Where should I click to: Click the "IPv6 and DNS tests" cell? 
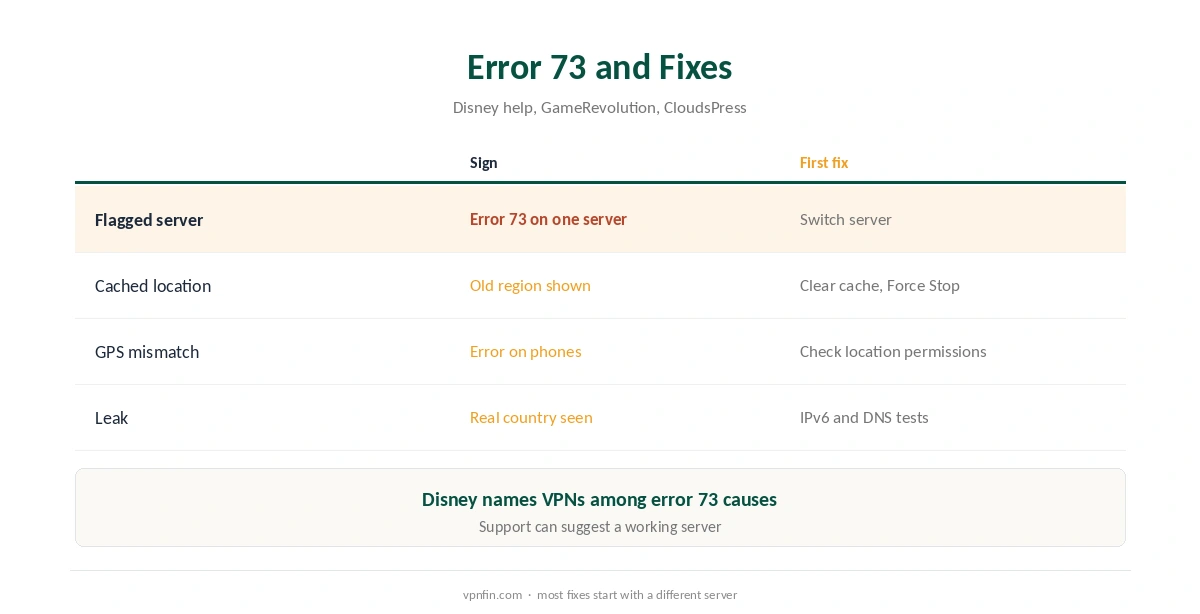coord(864,417)
